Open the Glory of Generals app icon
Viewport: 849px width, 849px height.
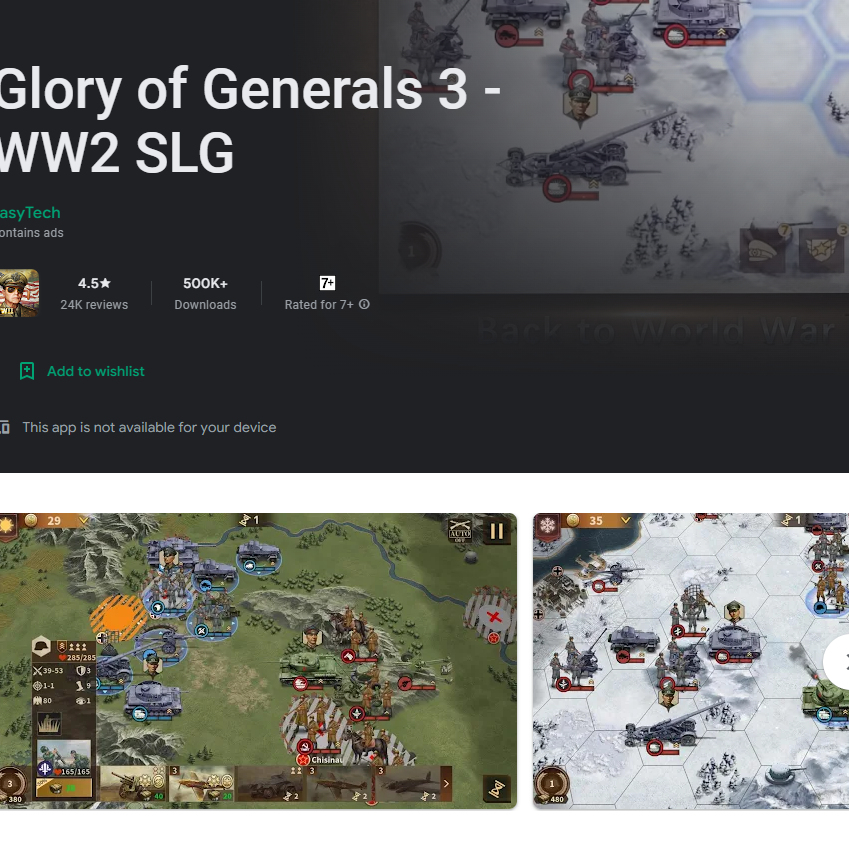point(19,293)
